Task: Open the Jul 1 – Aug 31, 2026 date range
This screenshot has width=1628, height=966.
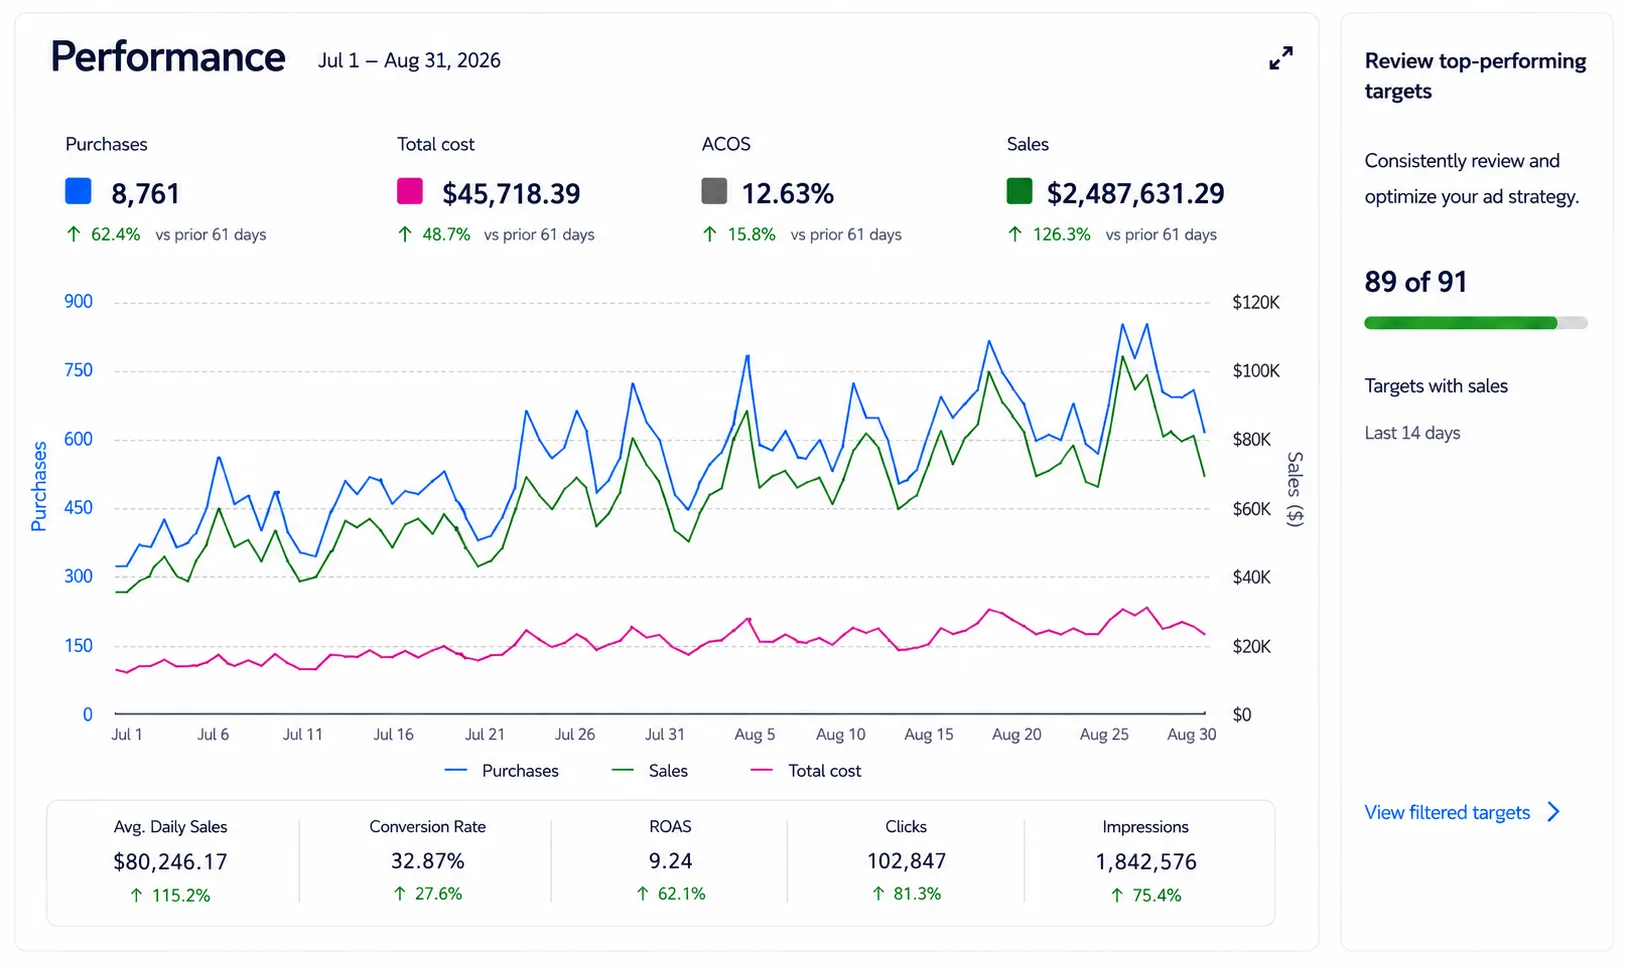Action: [409, 60]
